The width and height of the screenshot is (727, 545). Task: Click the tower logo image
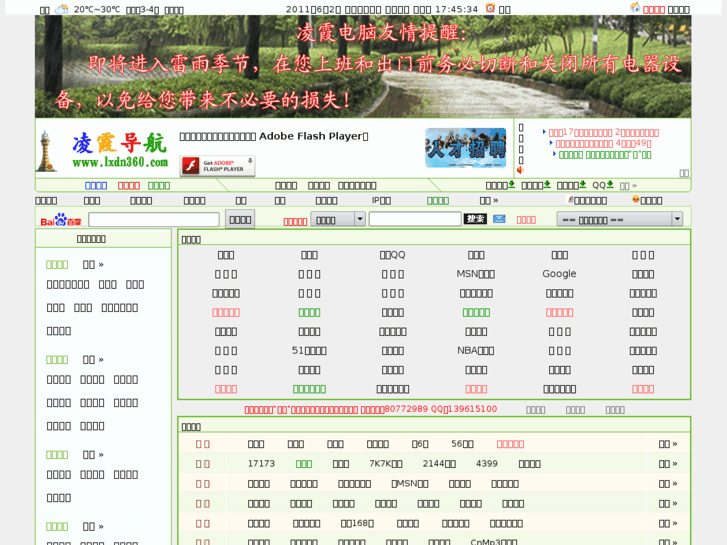click(x=46, y=151)
